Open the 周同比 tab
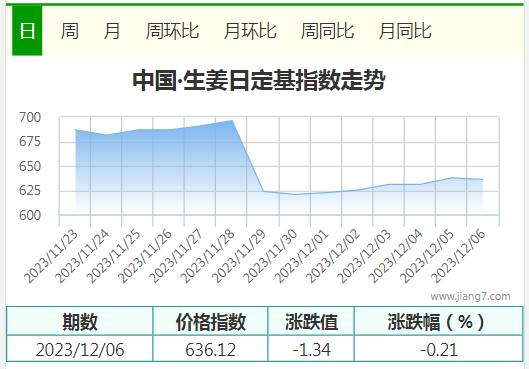Screen dimensions: 529x369 (x=327, y=31)
